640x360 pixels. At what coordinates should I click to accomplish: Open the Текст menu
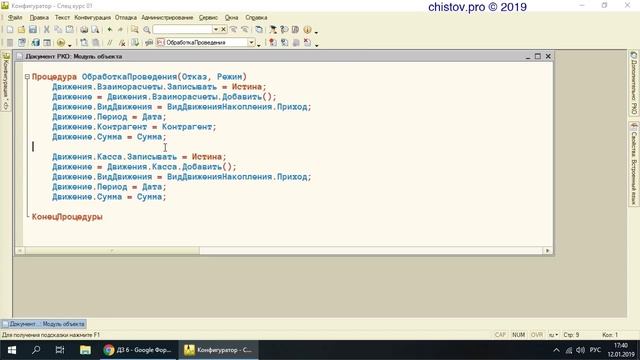click(x=62, y=18)
